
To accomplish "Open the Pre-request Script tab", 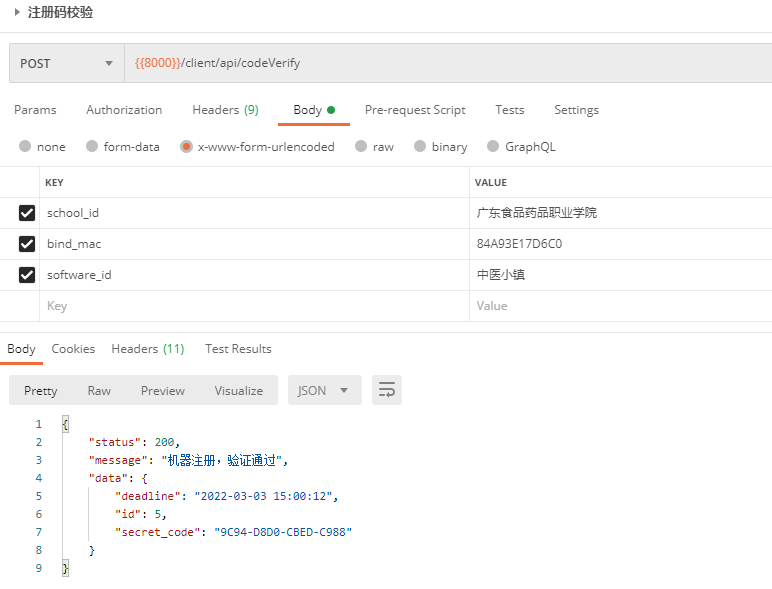I will click(x=415, y=110).
